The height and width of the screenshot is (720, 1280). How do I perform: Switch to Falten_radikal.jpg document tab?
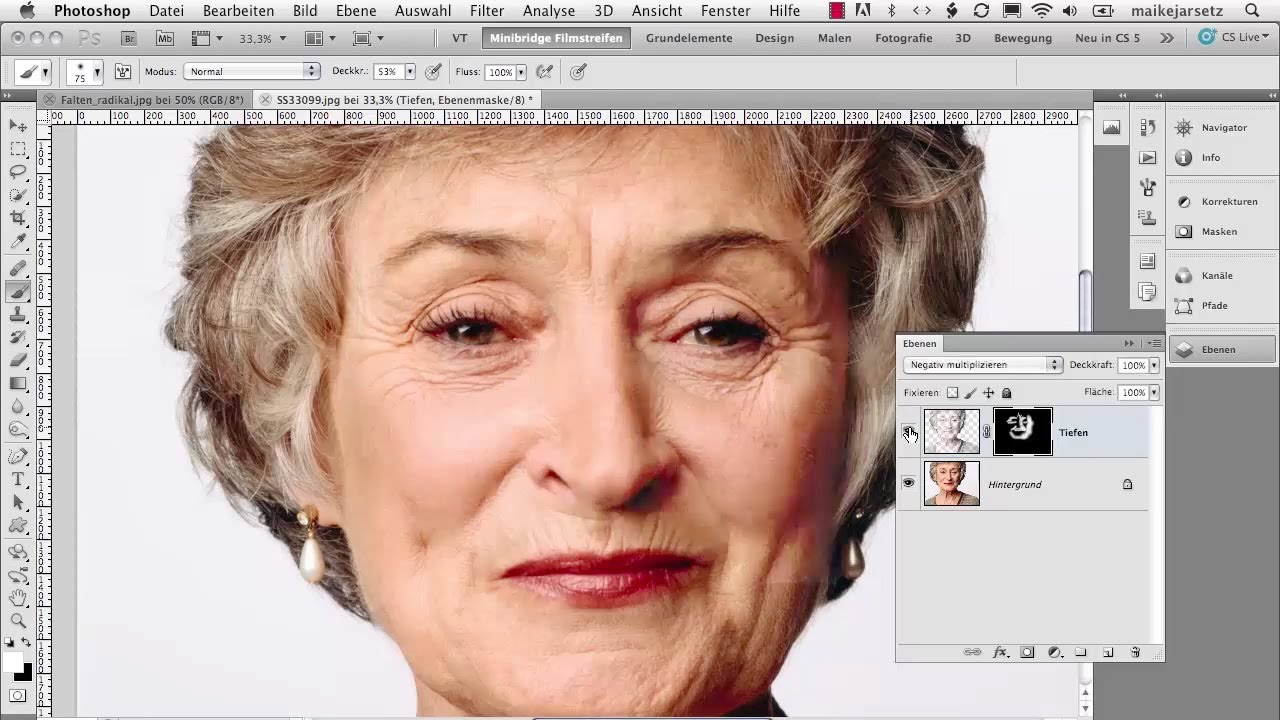pos(152,100)
